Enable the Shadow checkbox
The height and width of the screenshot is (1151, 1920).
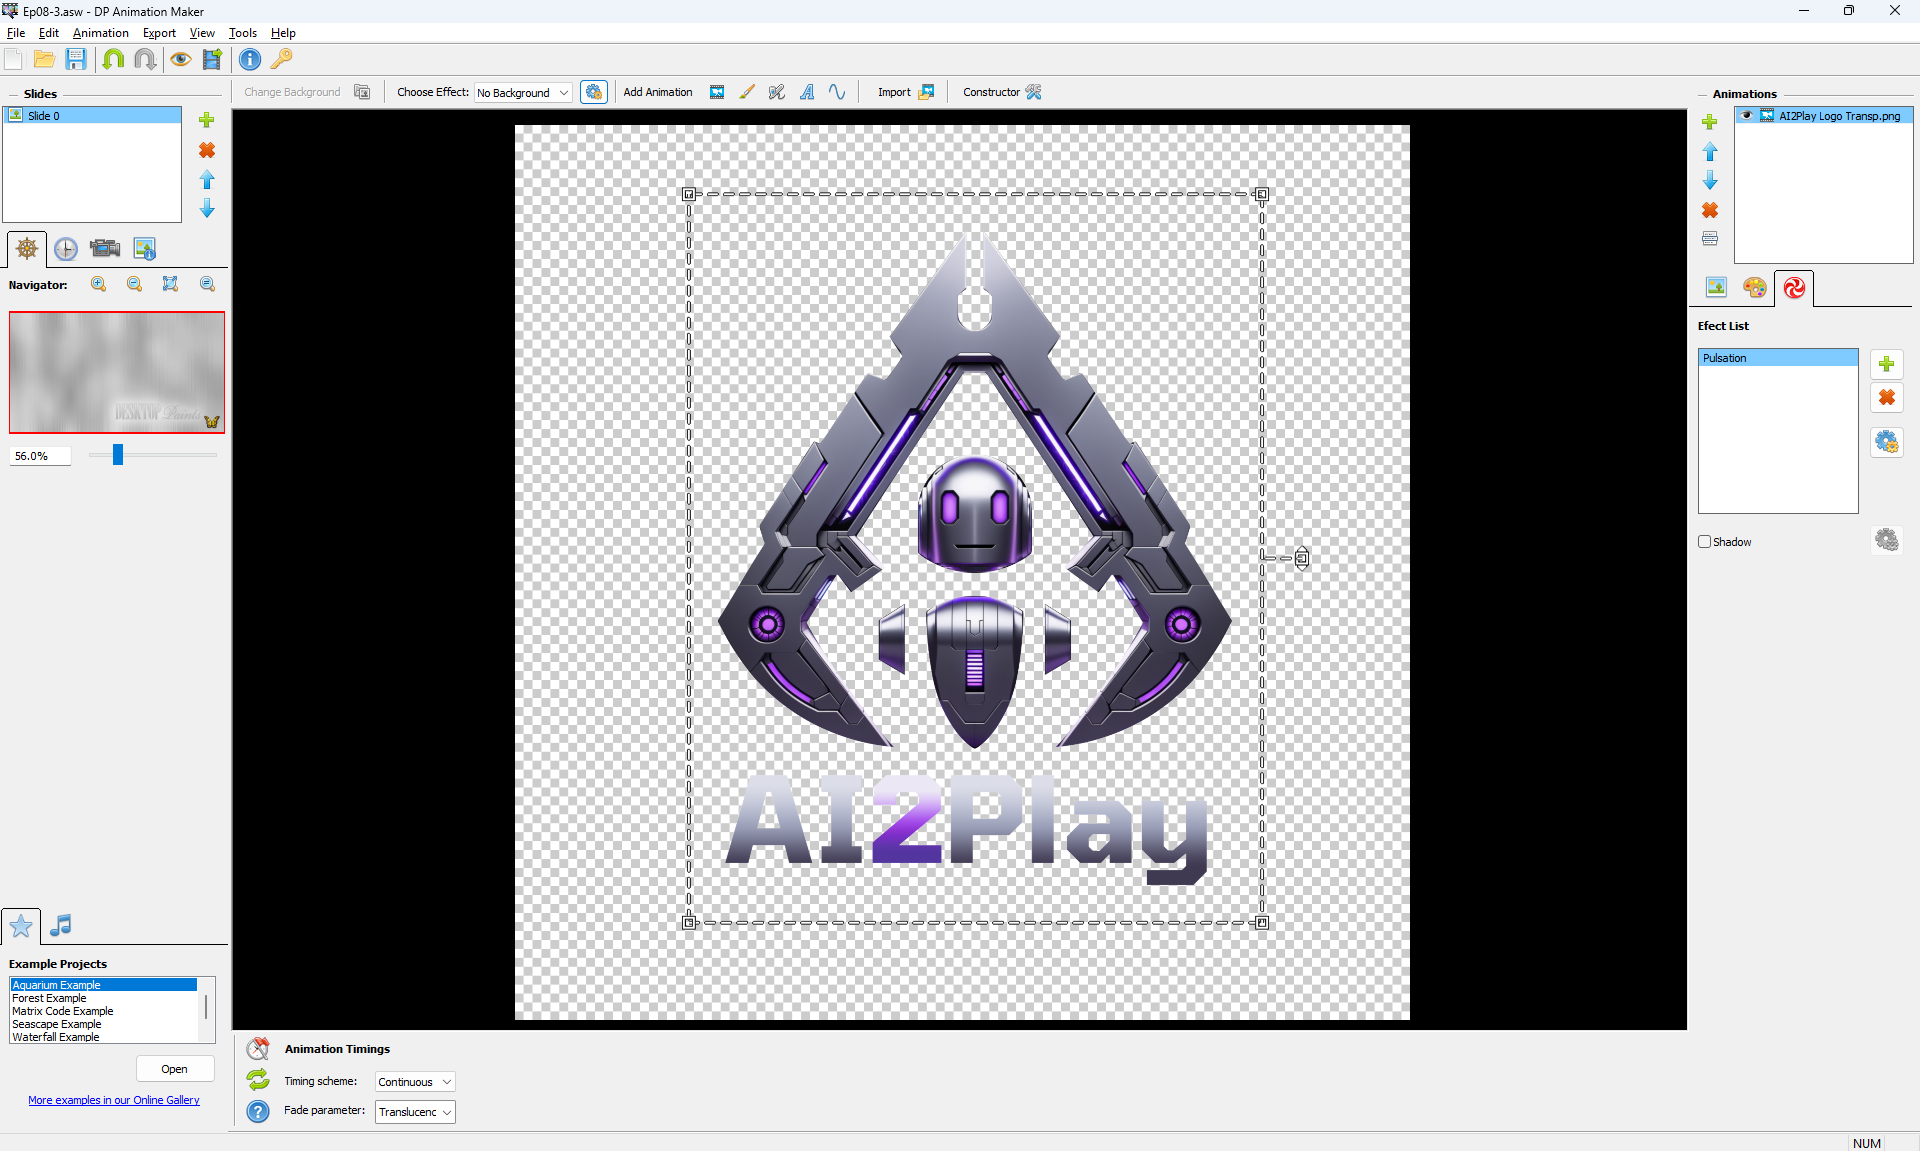(1705, 542)
